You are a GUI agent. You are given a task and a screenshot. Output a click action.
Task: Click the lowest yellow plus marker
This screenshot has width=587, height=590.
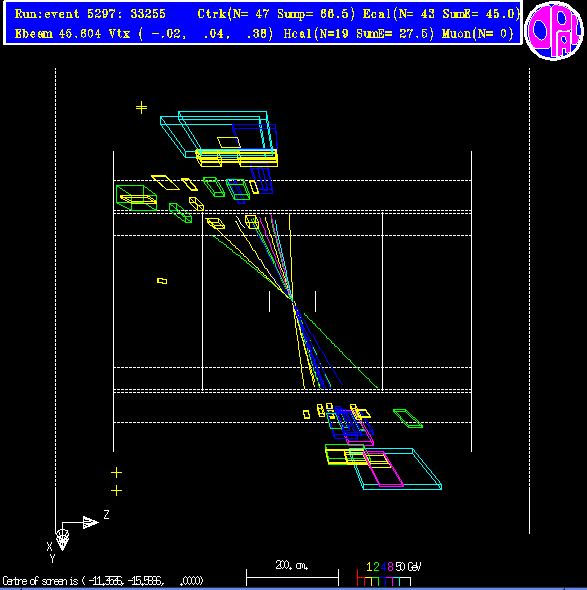pyautogui.click(x=117, y=491)
